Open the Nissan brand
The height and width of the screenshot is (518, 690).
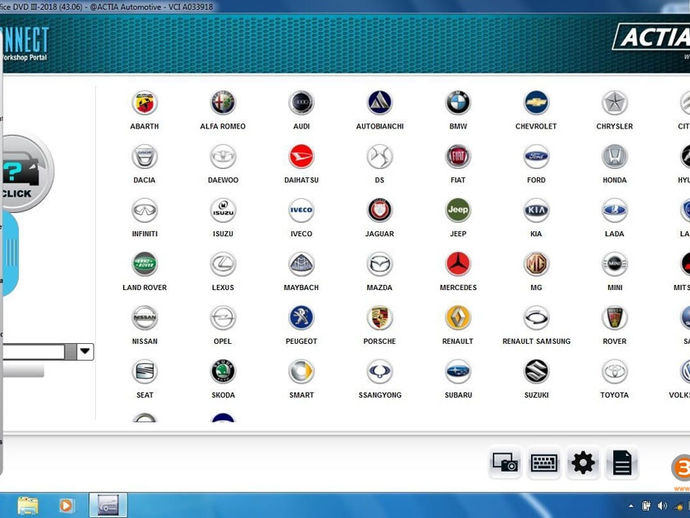coord(144,318)
